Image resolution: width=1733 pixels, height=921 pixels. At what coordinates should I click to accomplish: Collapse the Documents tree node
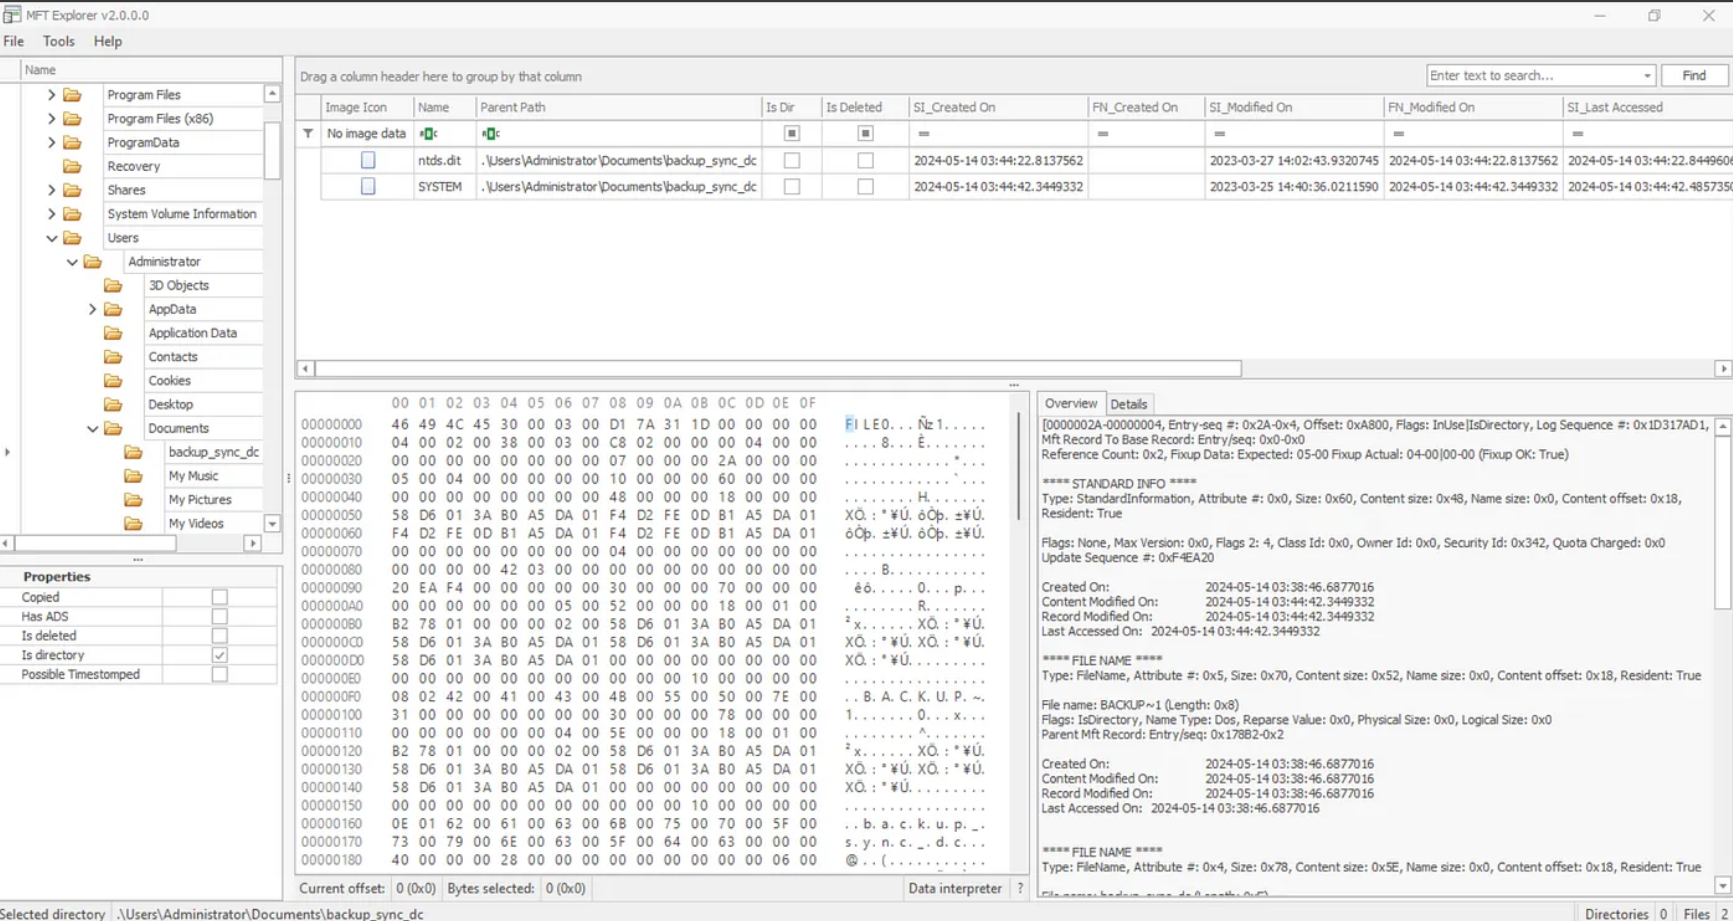pos(92,429)
